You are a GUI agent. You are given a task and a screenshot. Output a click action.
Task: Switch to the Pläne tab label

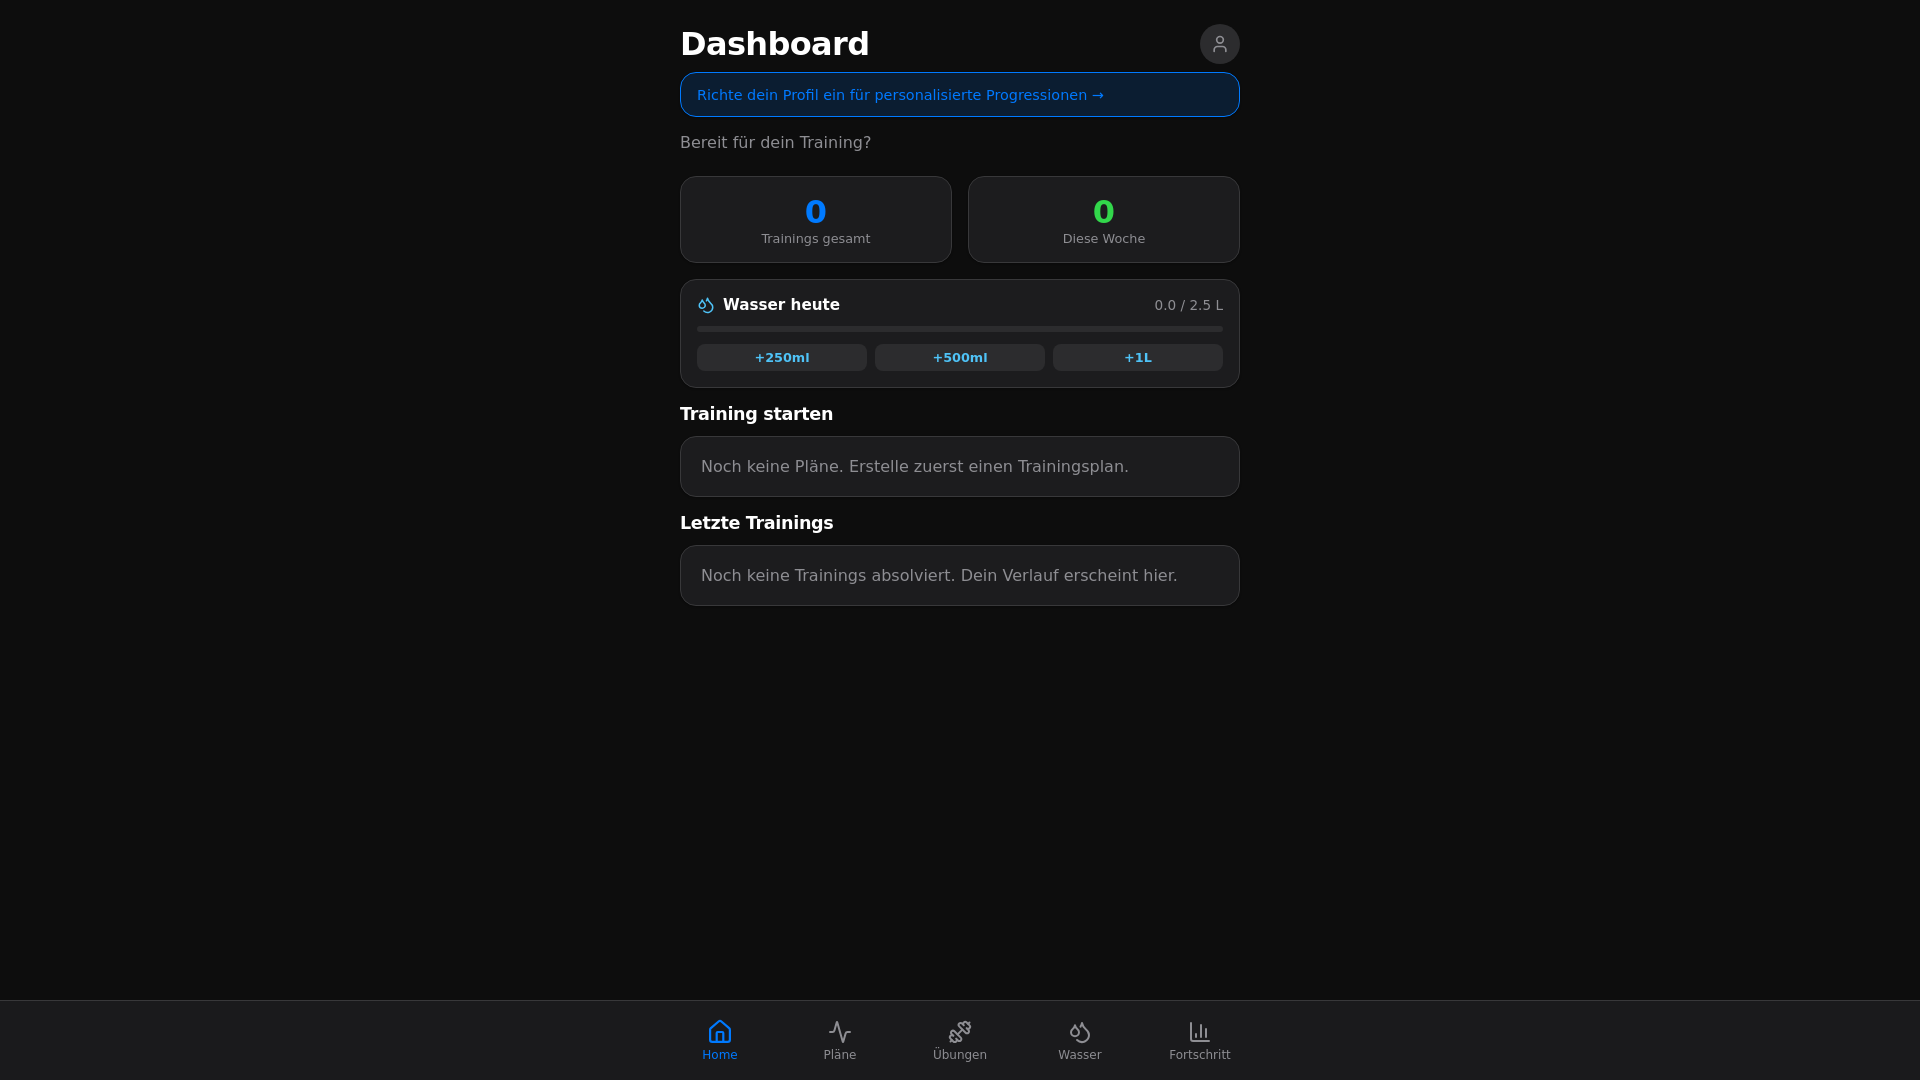(840, 1055)
